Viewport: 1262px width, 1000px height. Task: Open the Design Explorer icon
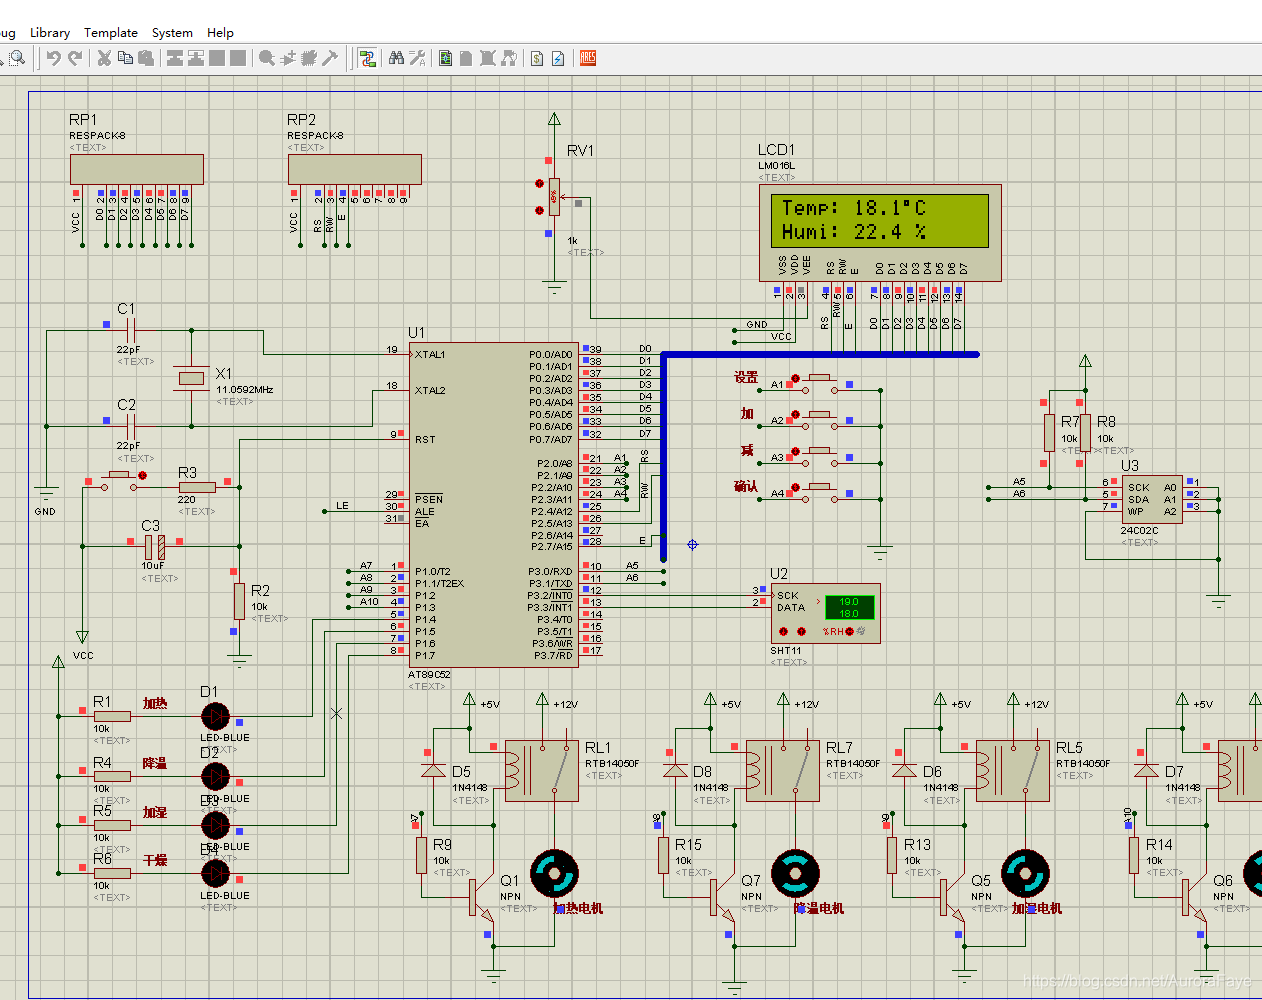click(x=446, y=58)
